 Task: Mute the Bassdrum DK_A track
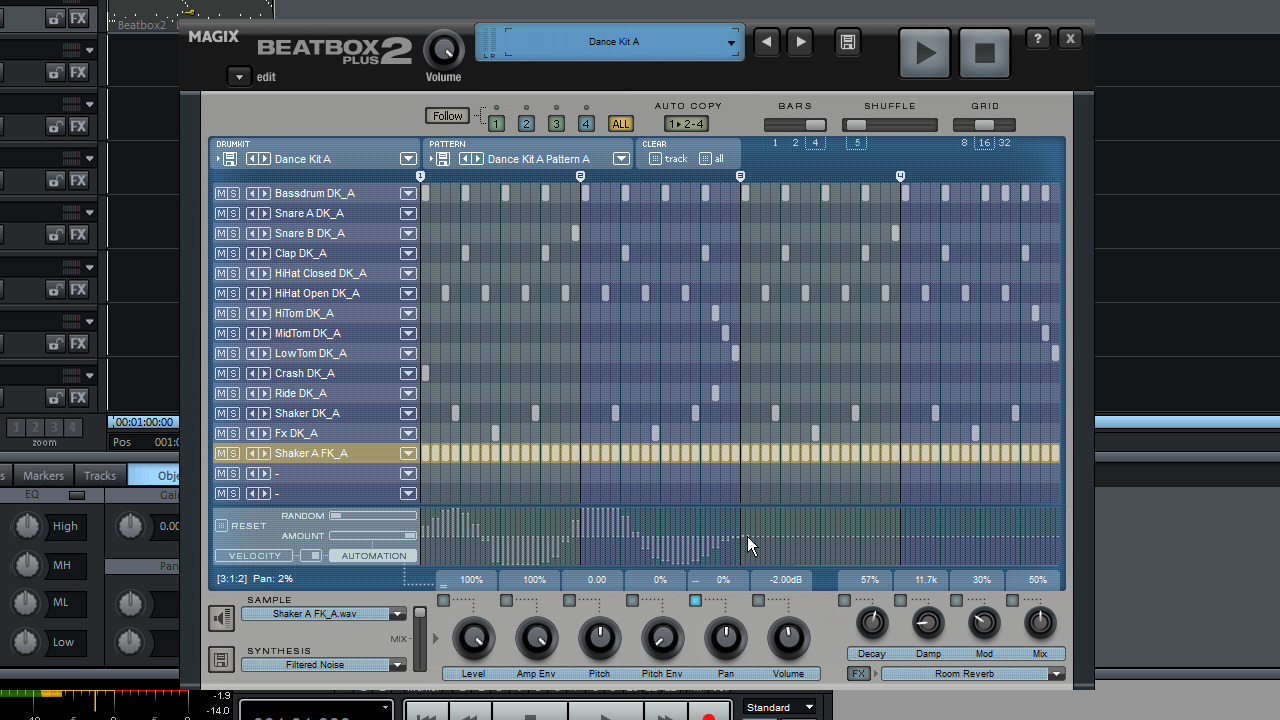click(x=221, y=193)
